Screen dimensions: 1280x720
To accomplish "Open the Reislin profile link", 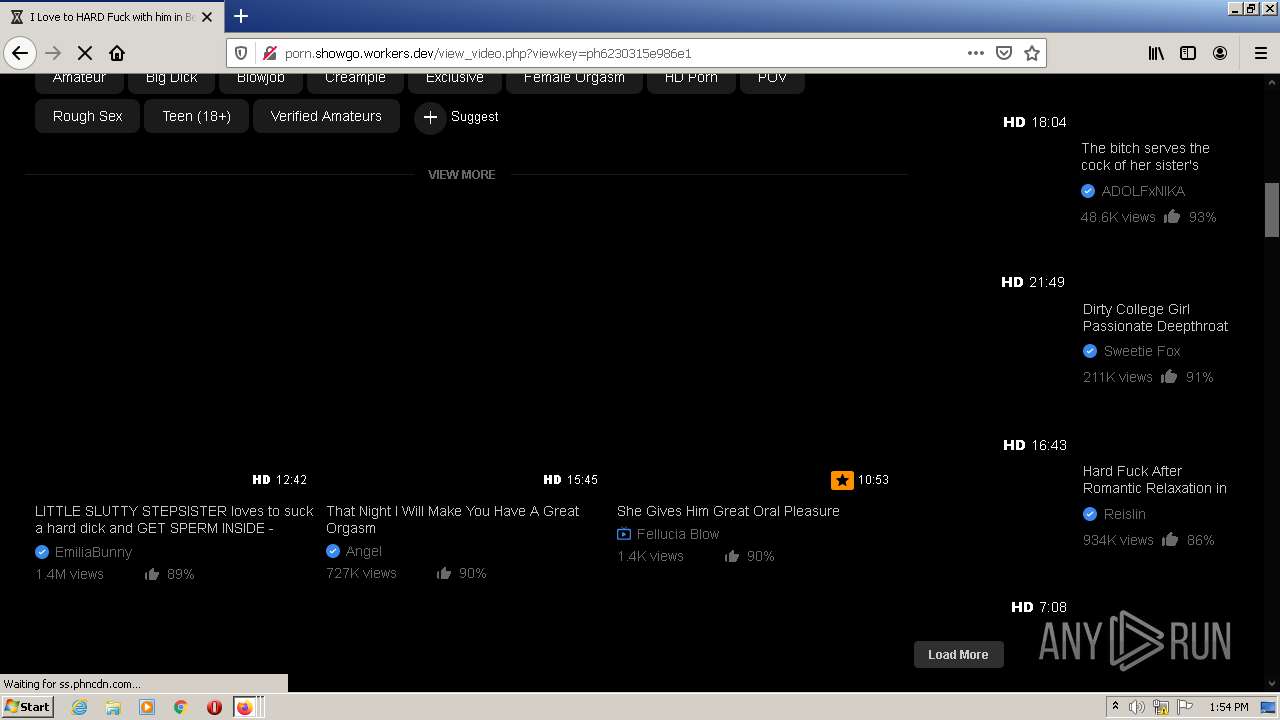I will coord(1124,514).
